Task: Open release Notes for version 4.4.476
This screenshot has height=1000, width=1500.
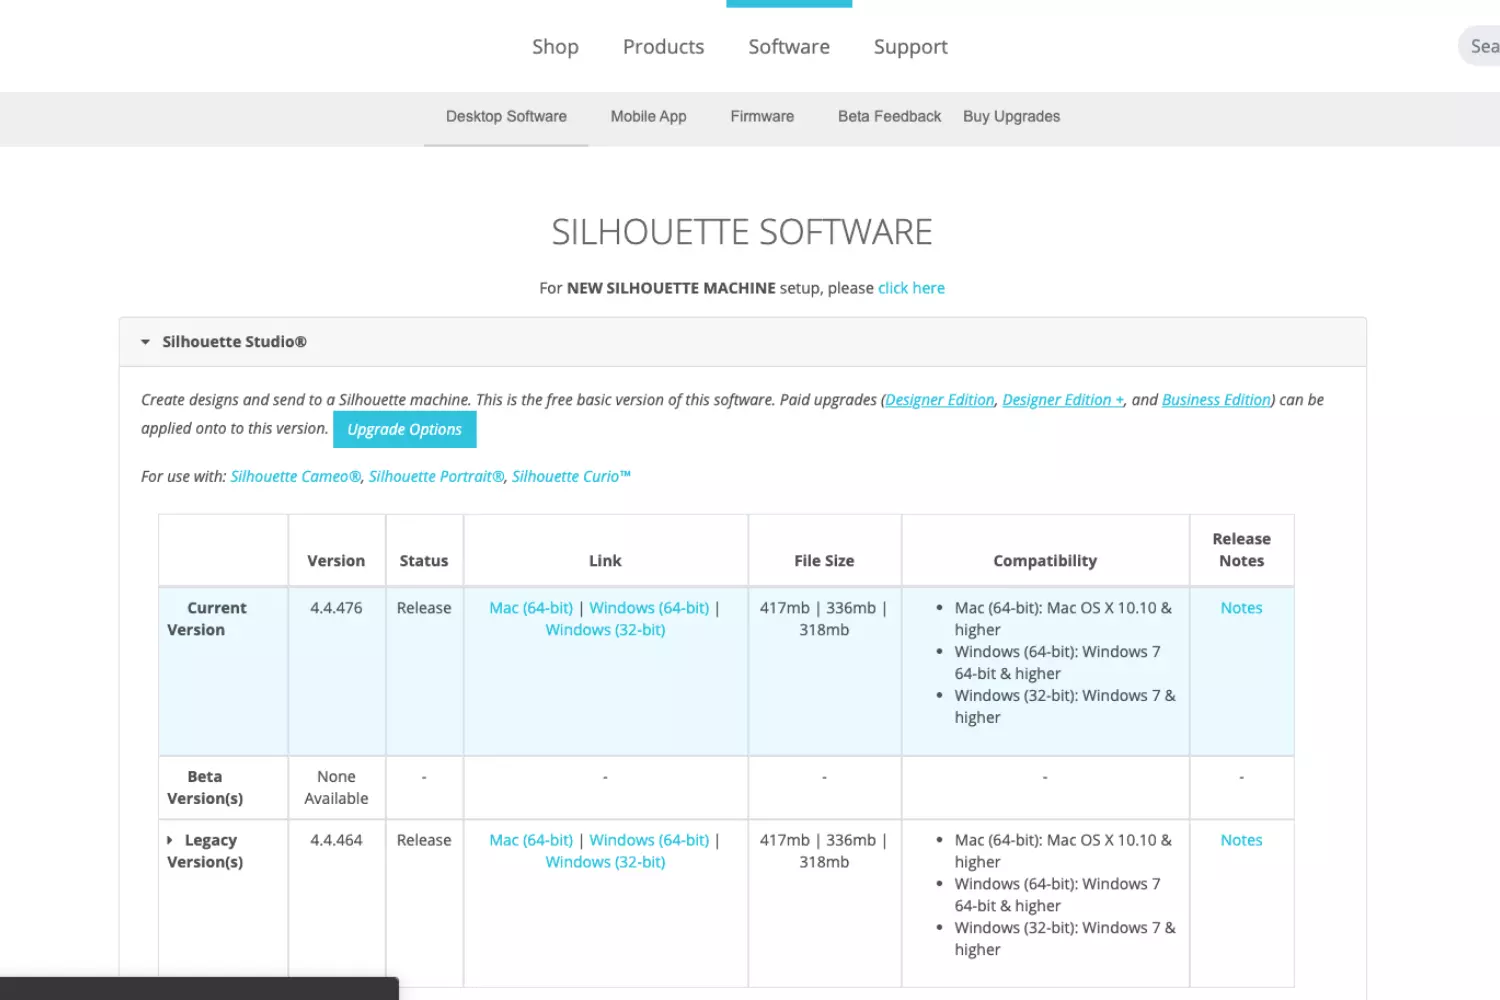Action: (1241, 608)
